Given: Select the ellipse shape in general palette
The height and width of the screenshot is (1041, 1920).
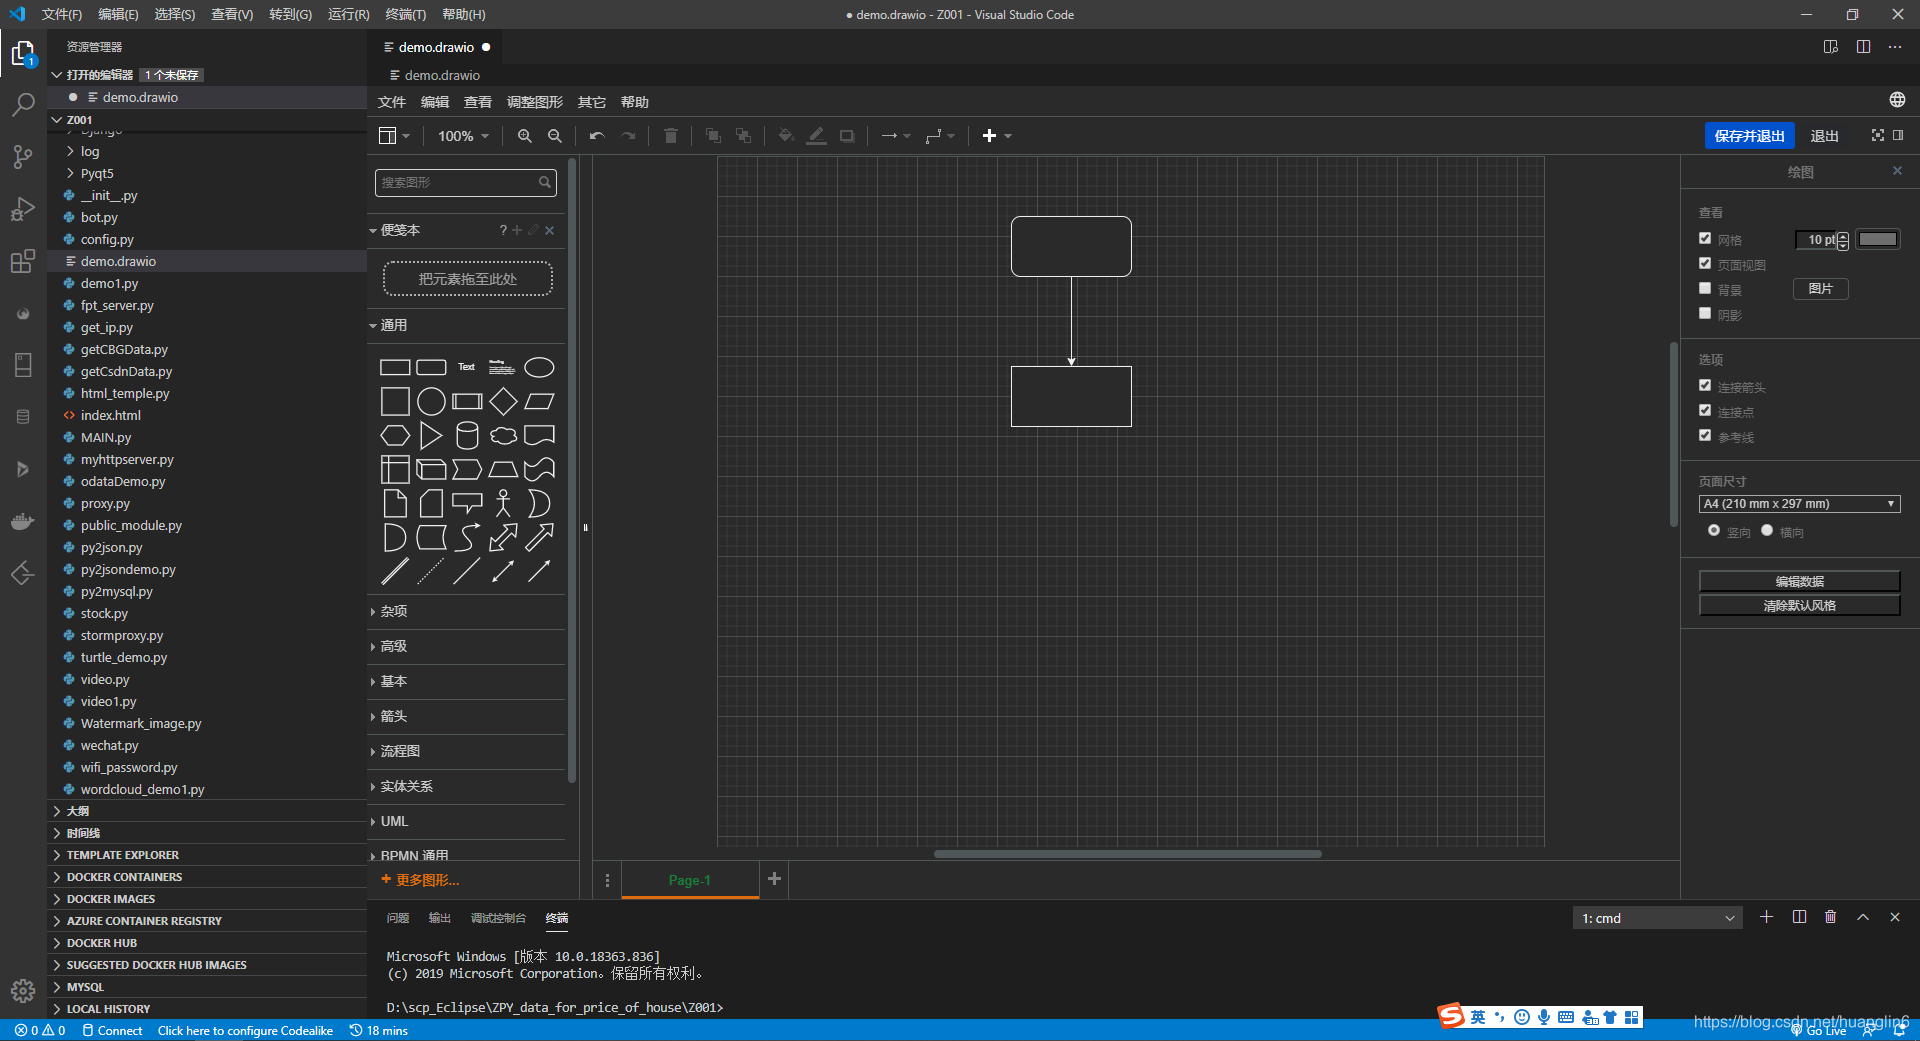Looking at the screenshot, I should 539,367.
